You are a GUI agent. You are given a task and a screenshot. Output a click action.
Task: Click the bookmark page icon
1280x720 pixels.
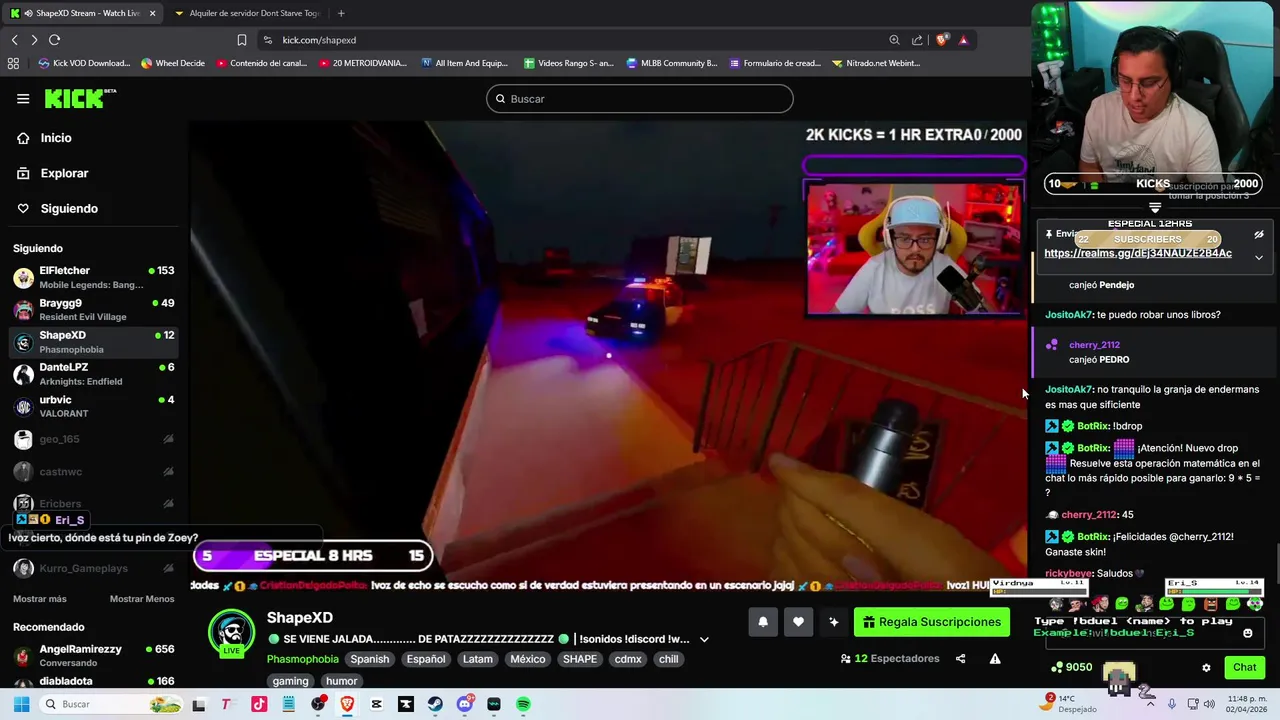tap(242, 40)
